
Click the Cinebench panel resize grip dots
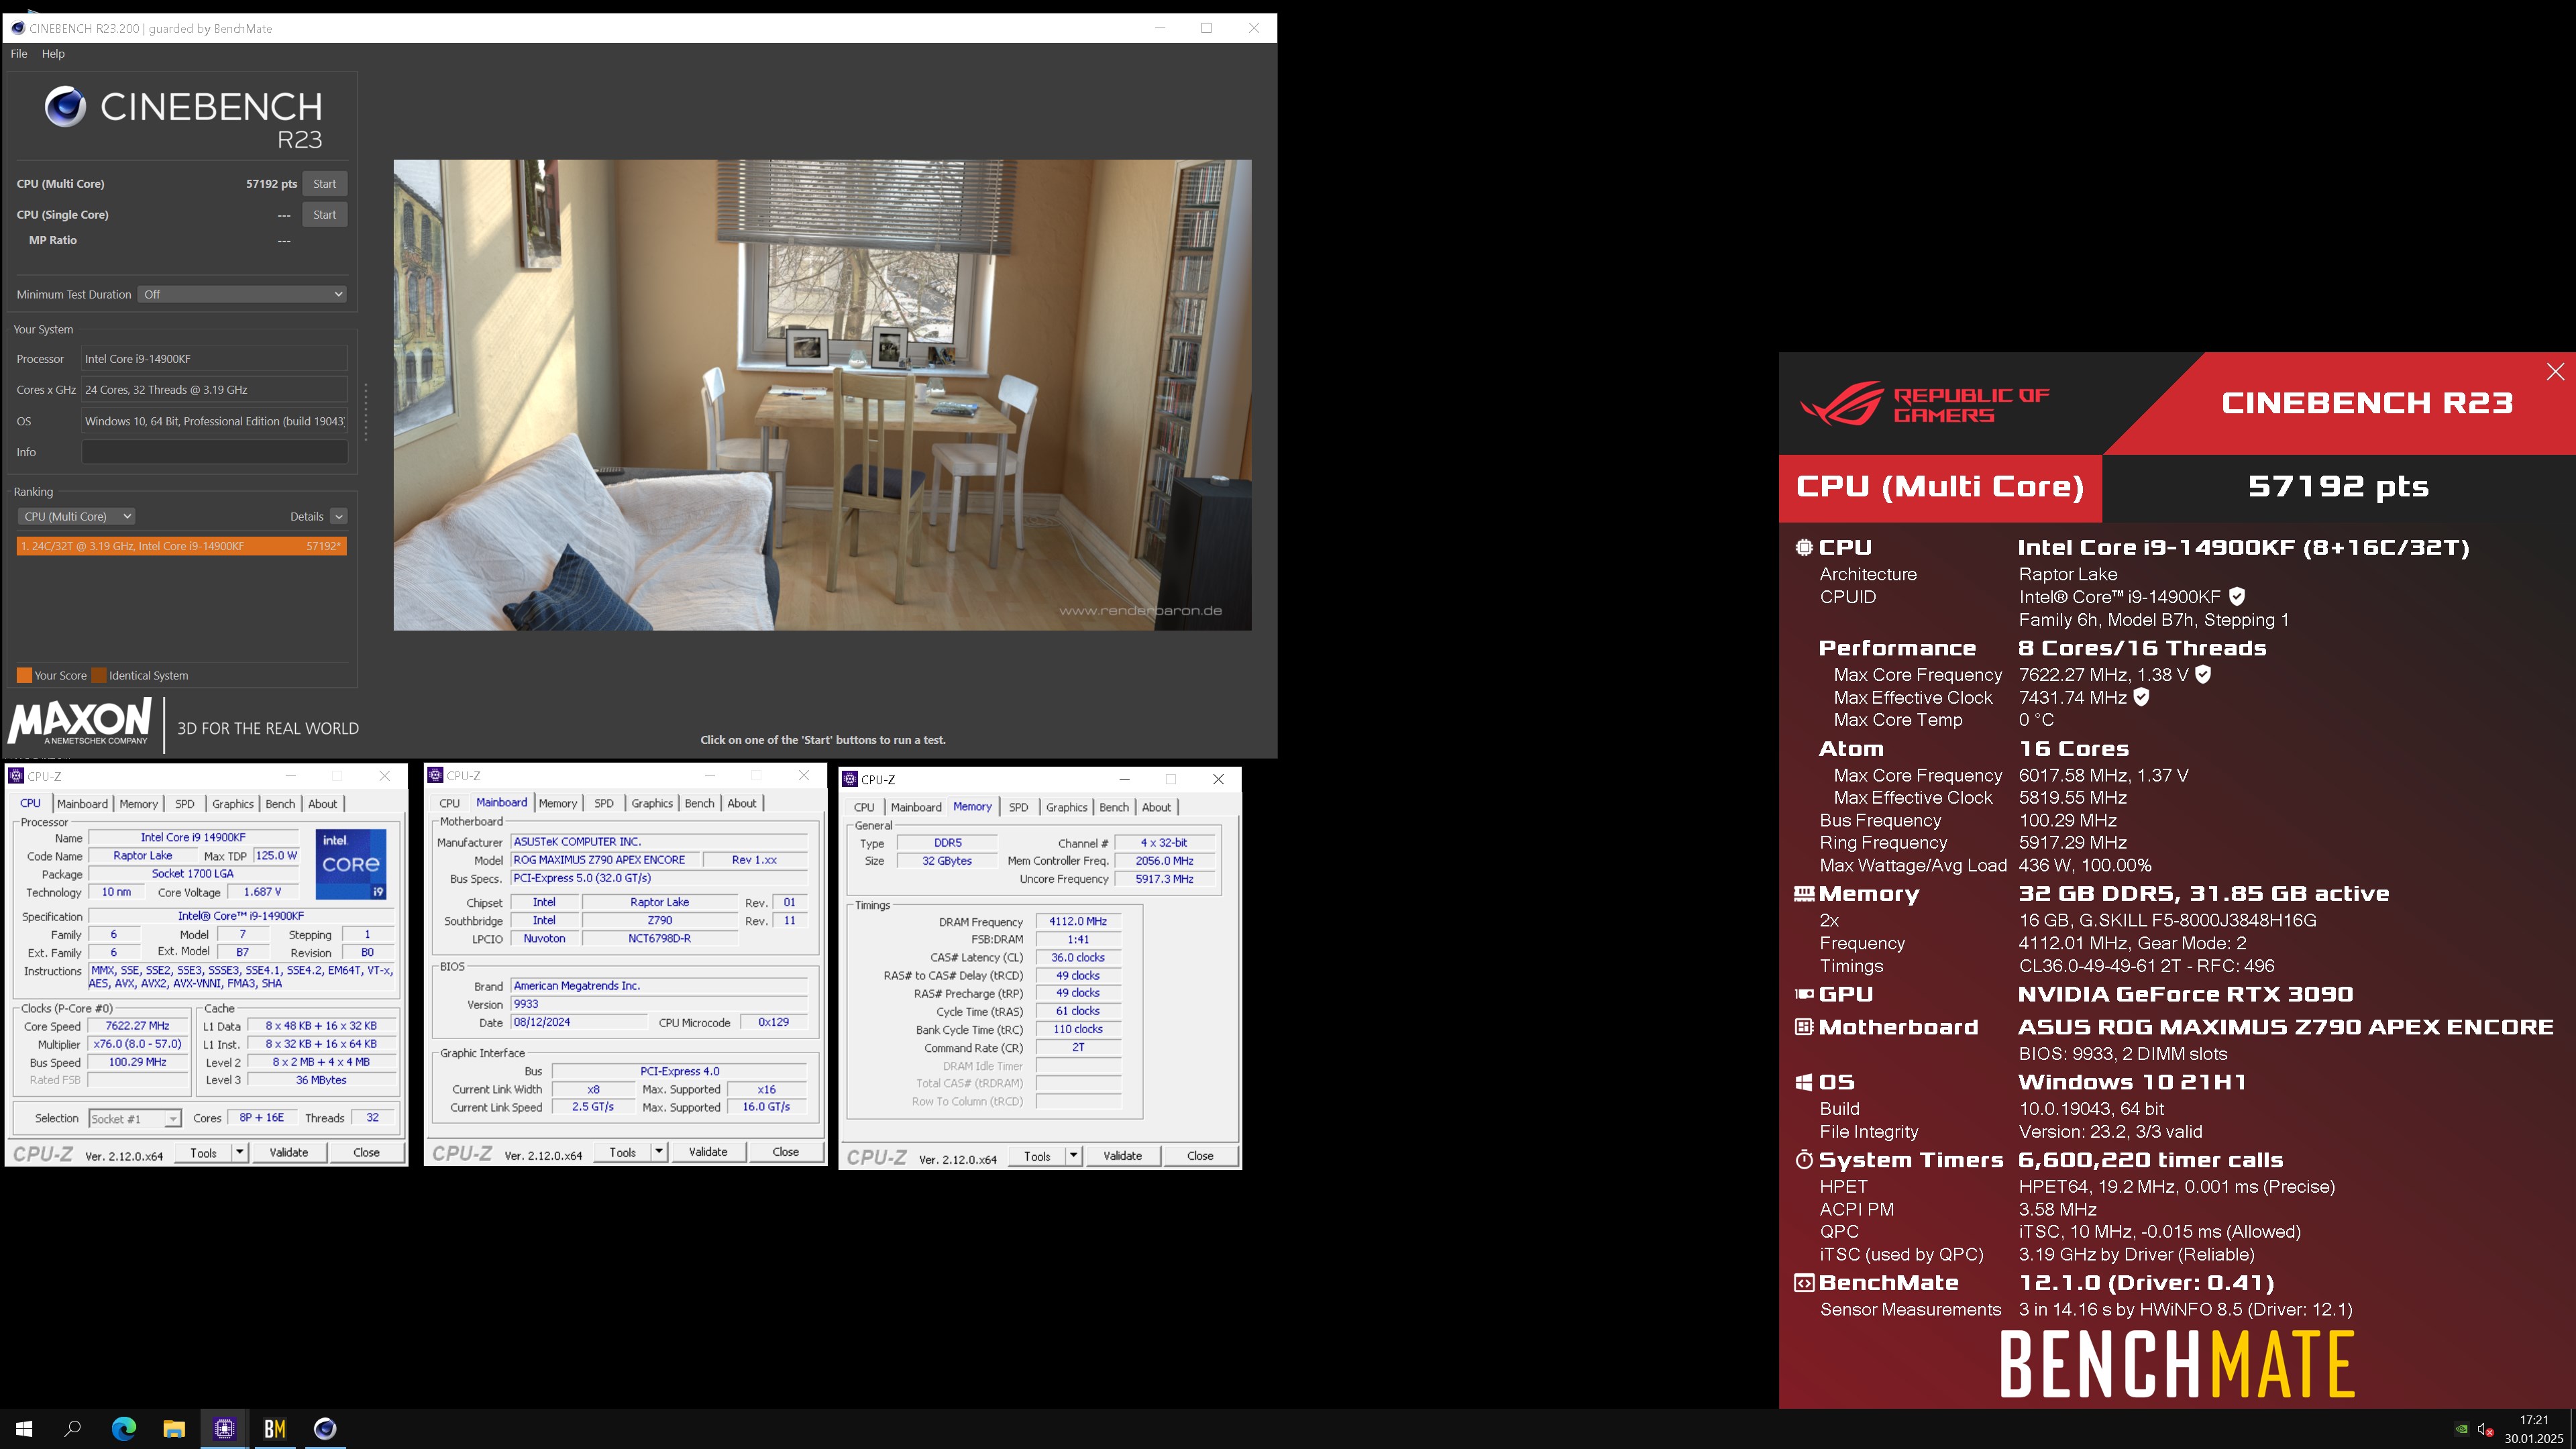point(366,411)
